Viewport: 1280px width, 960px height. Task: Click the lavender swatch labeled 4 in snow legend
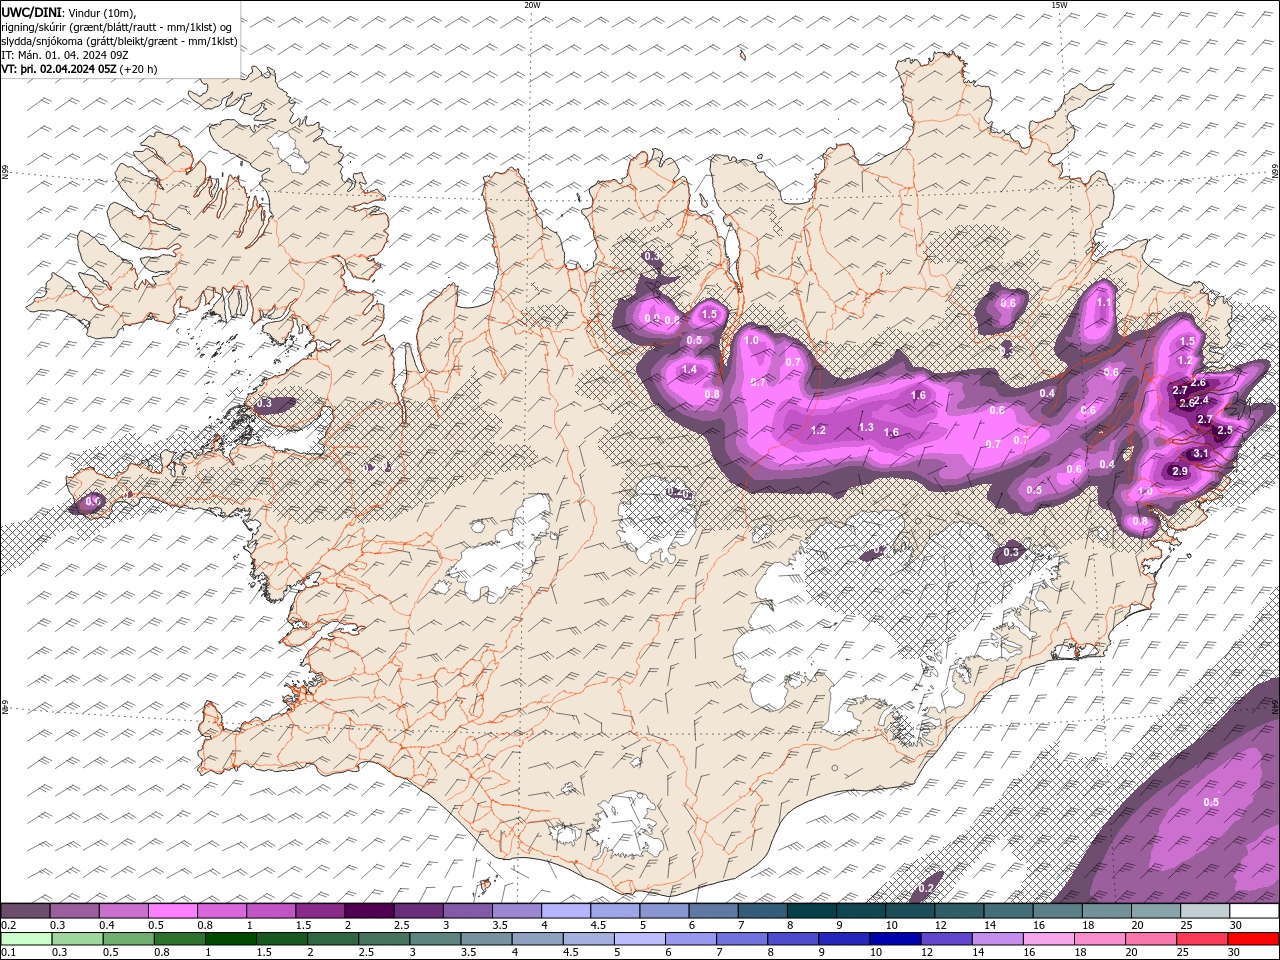pos(566,911)
